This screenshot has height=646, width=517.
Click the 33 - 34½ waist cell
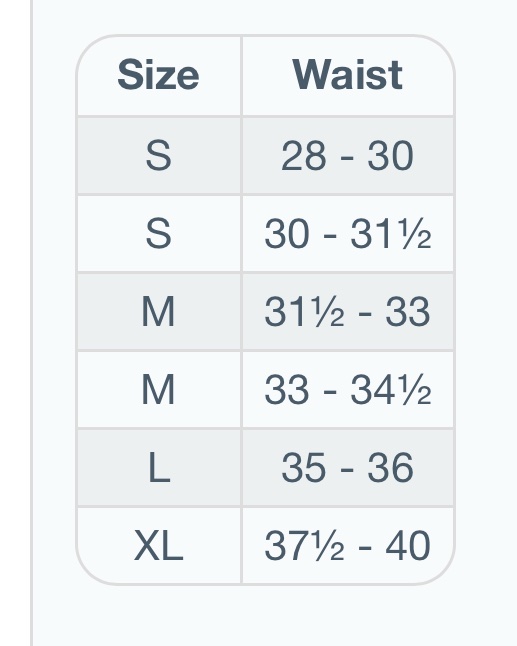348,389
